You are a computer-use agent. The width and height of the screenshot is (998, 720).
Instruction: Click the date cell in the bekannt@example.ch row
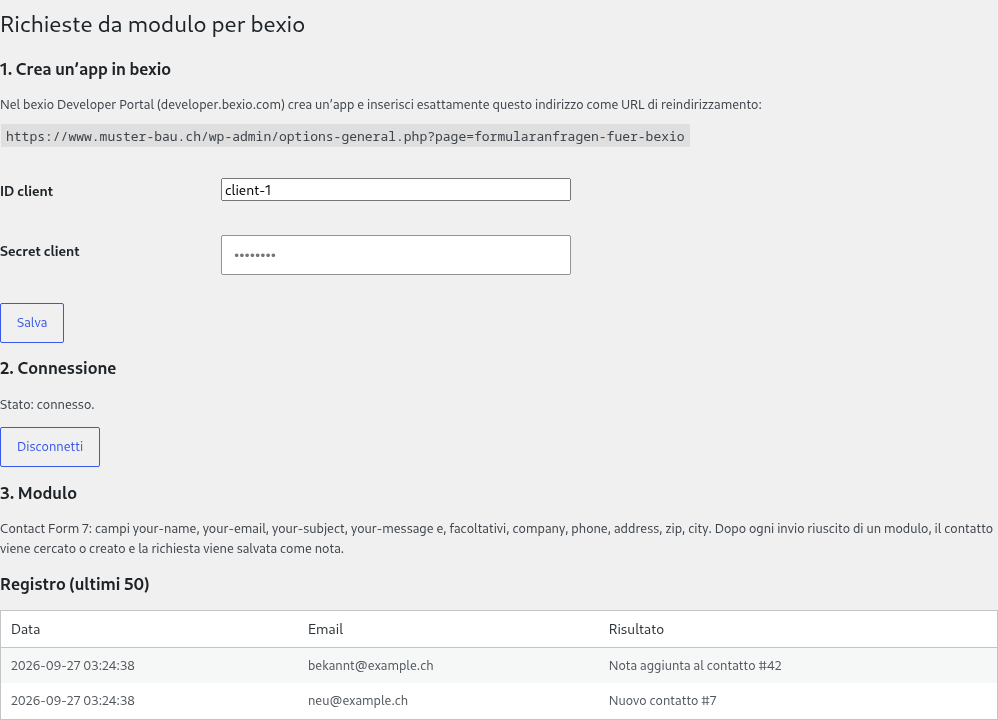tap(73, 666)
